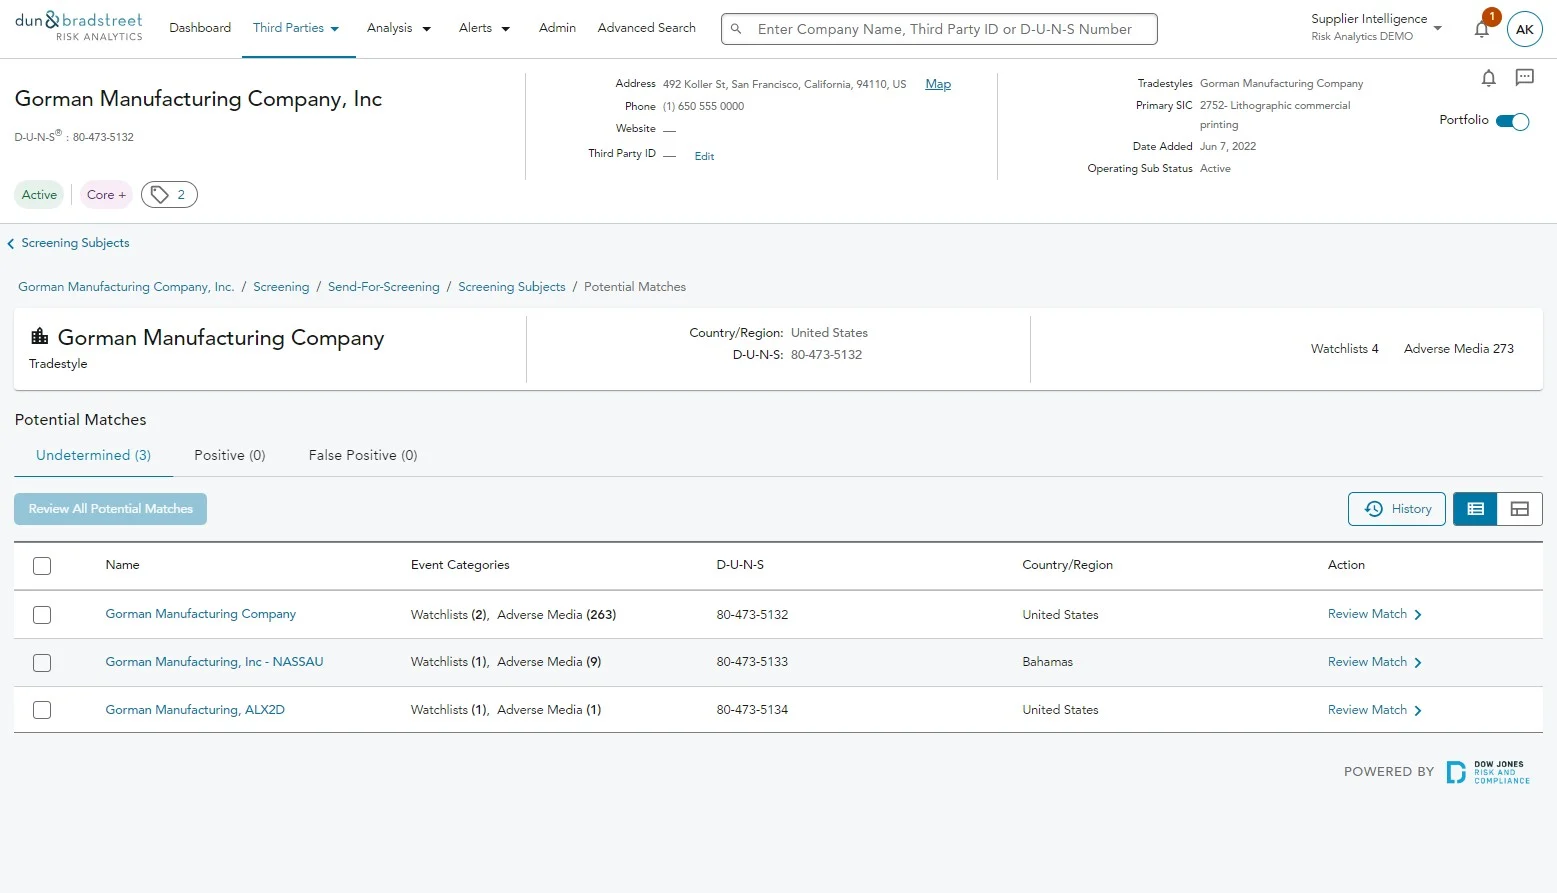Open the AK user avatar menu
1557x893 pixels.
[1524, 29]
